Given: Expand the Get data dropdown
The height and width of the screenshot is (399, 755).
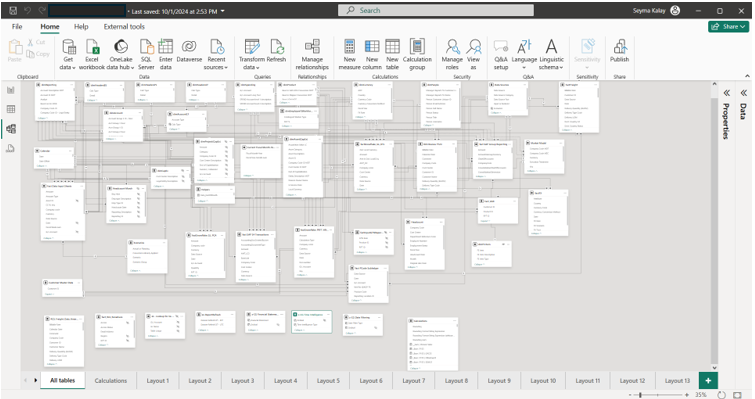Looking at the screenshot, I should click(x=68, y=54).
